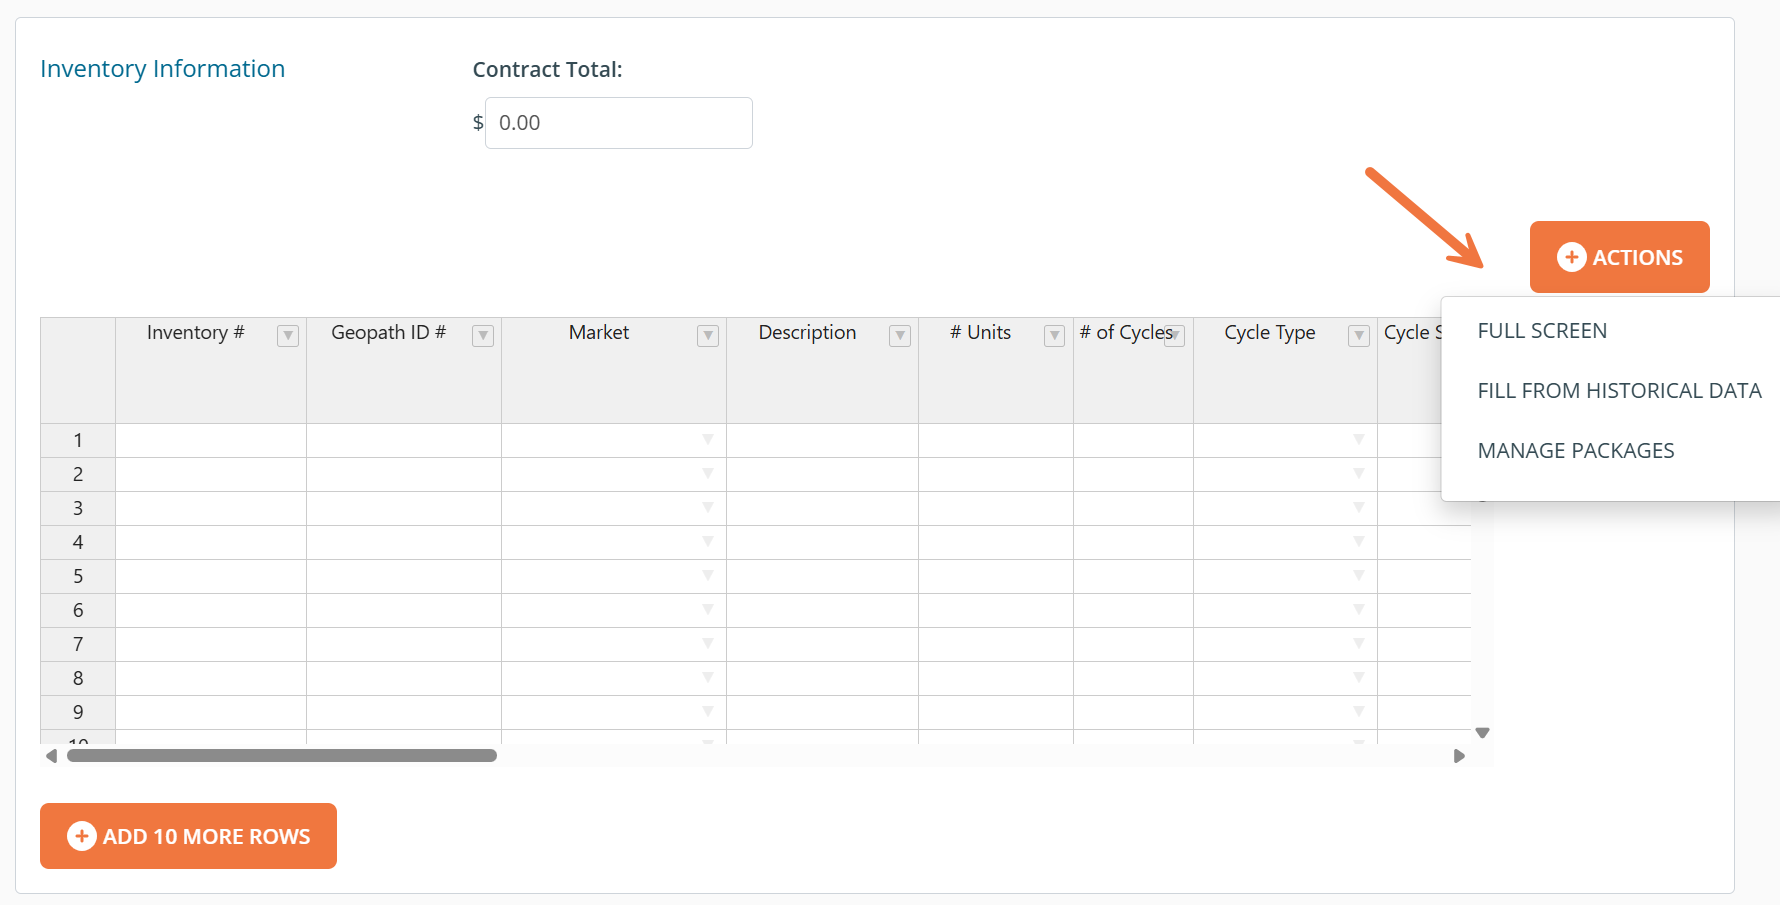Image resolution: width=1780 pixels, height=905 pixels.
Task: Open the Cycle Type column filter icon
Action: (x=1358, y=336)
